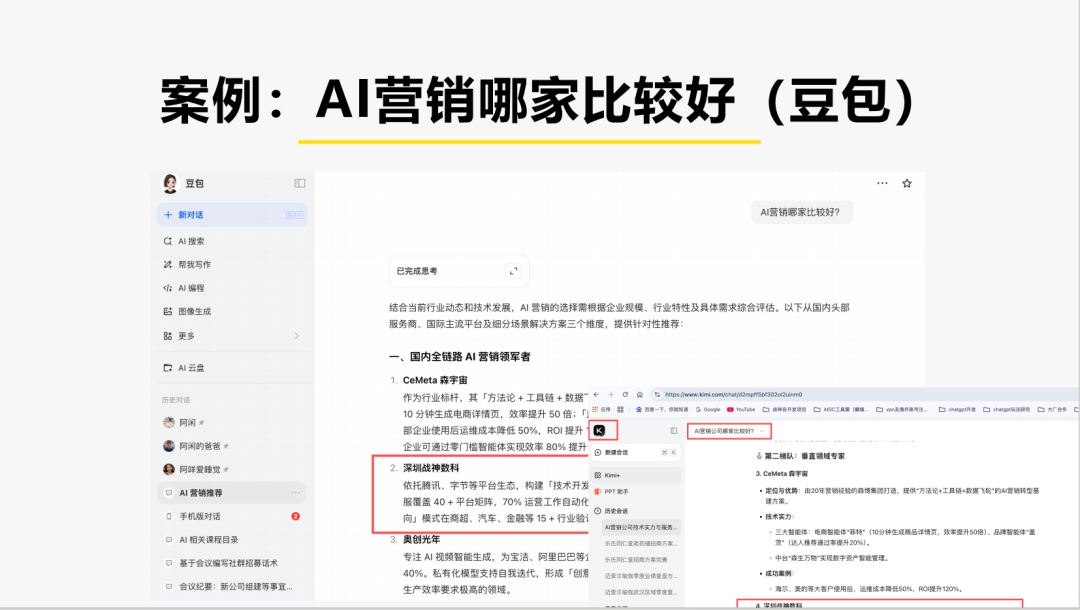This screenshot has height=610, width=1080.
Task: Click the site info icon in the address bar
Action: coord(657,395)
